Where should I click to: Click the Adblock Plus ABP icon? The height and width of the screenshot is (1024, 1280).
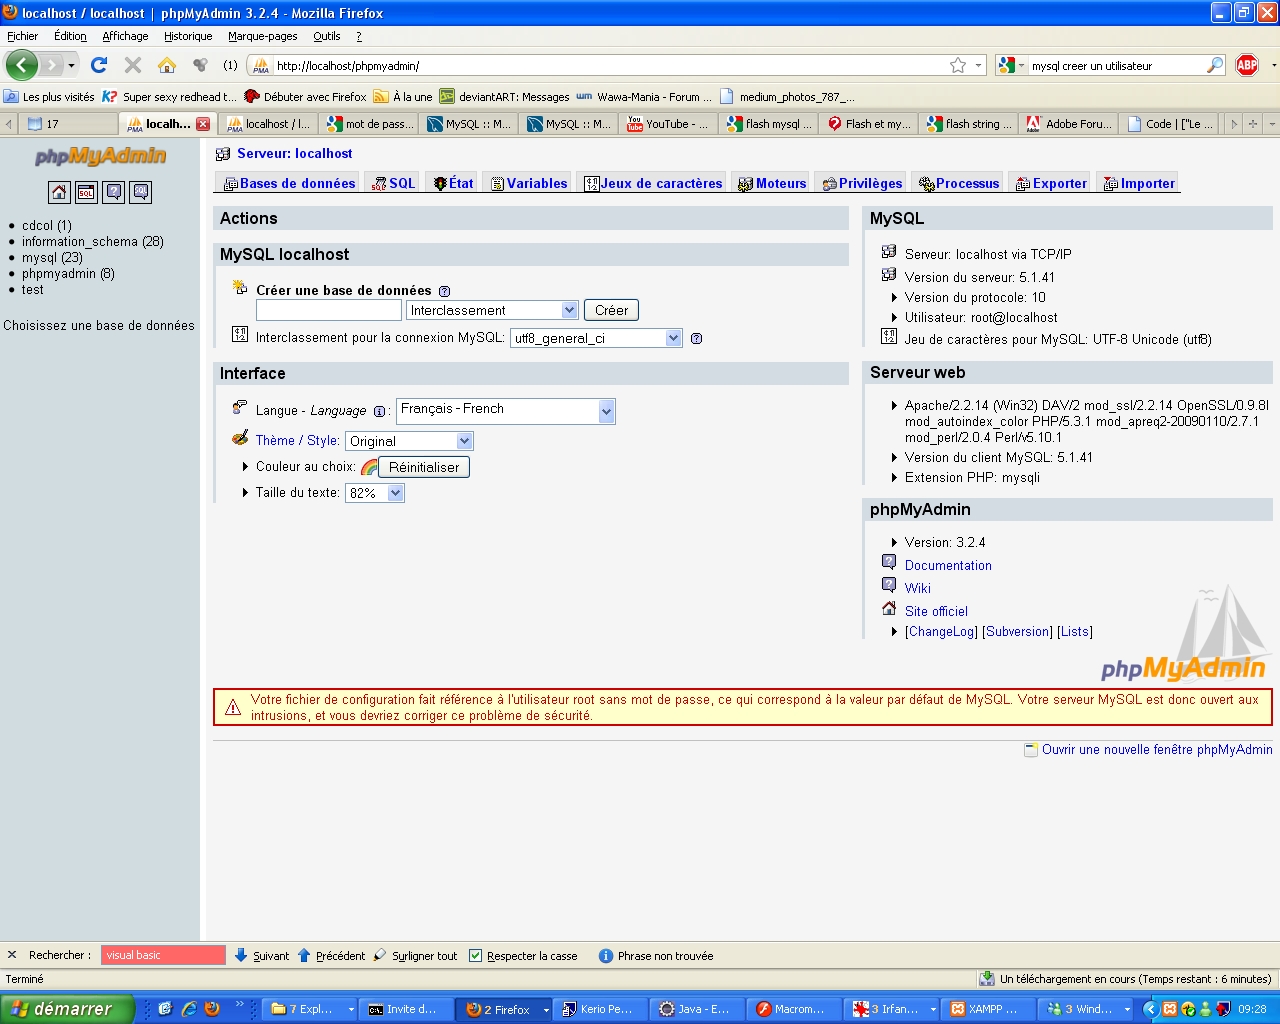click(x=1246, y=65)
